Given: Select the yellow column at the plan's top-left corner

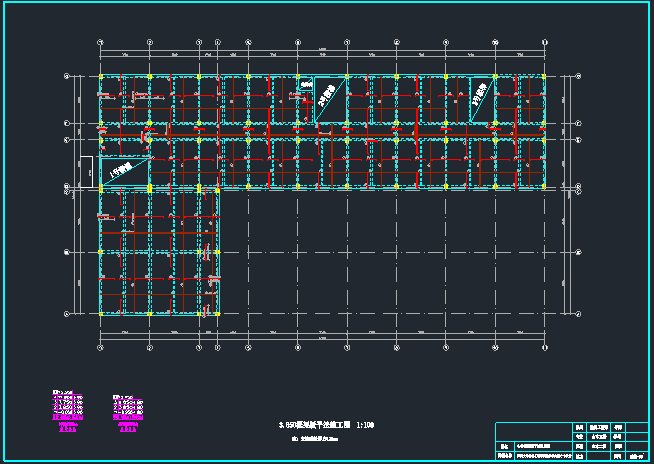Looking at the screenshot, I should 101,76.
